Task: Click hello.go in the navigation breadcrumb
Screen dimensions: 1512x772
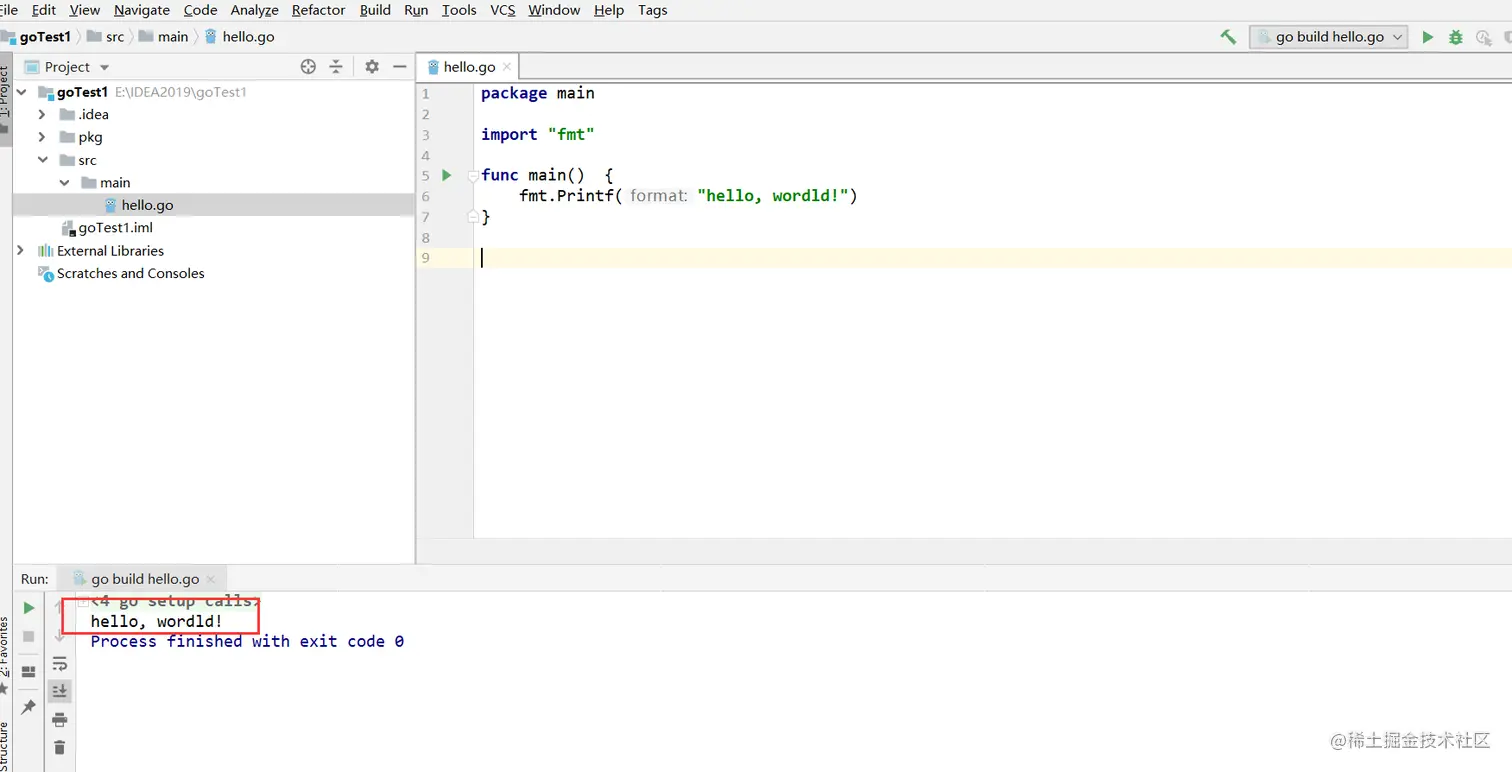Action: coord(248,37)
